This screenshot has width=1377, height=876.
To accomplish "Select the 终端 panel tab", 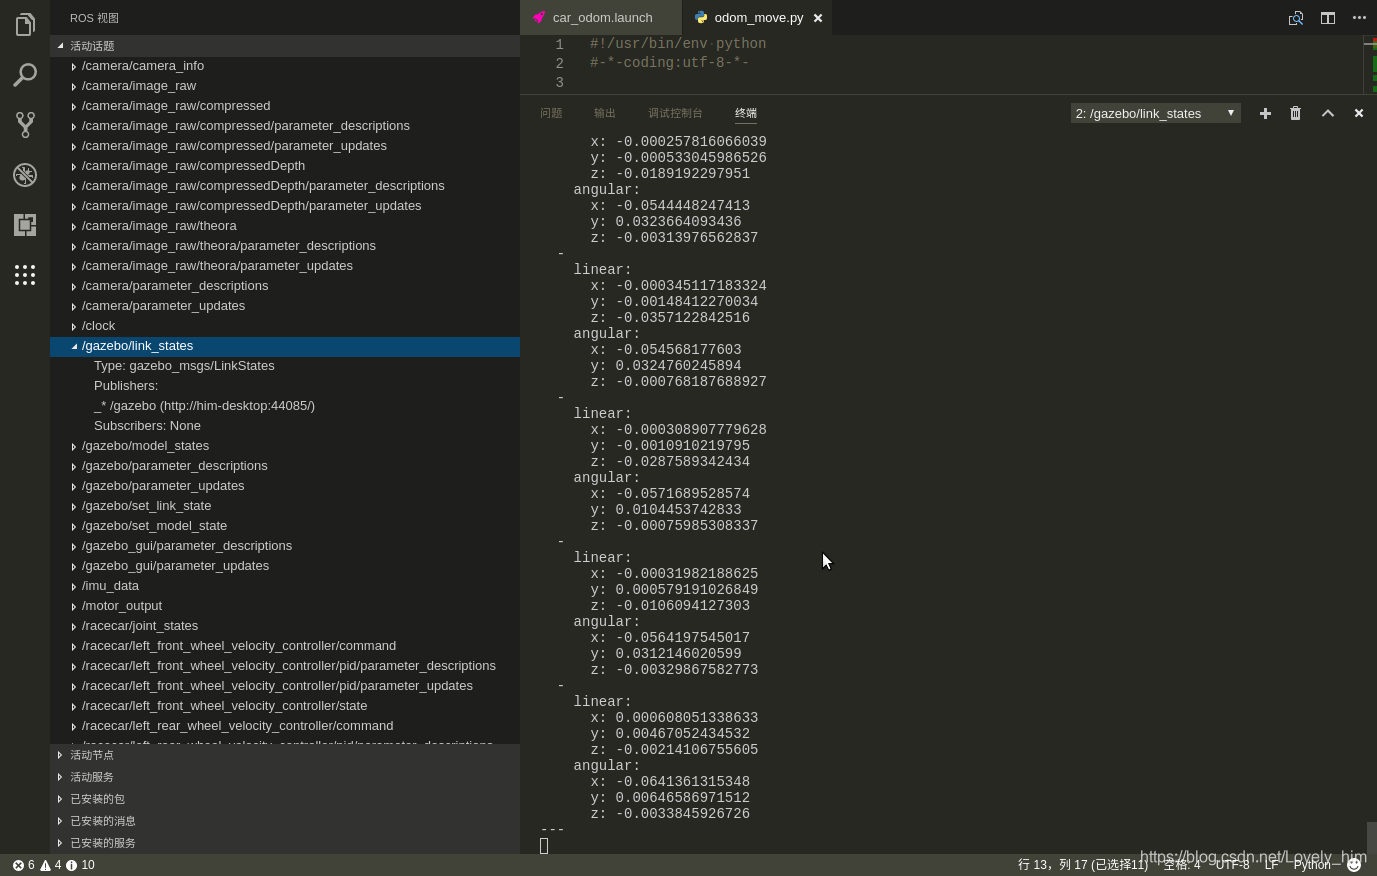I will [x=746, y=113].
